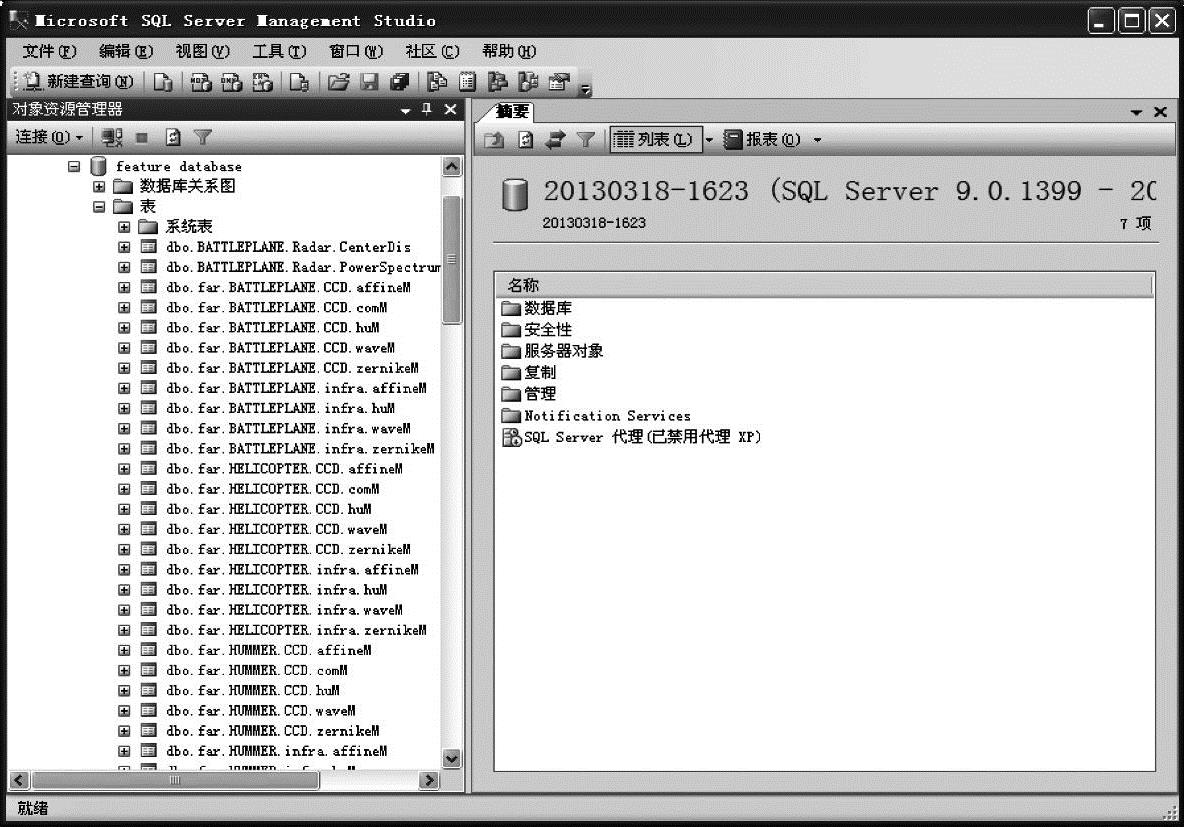Click the Save floppy disk icon

click(369, 82)
